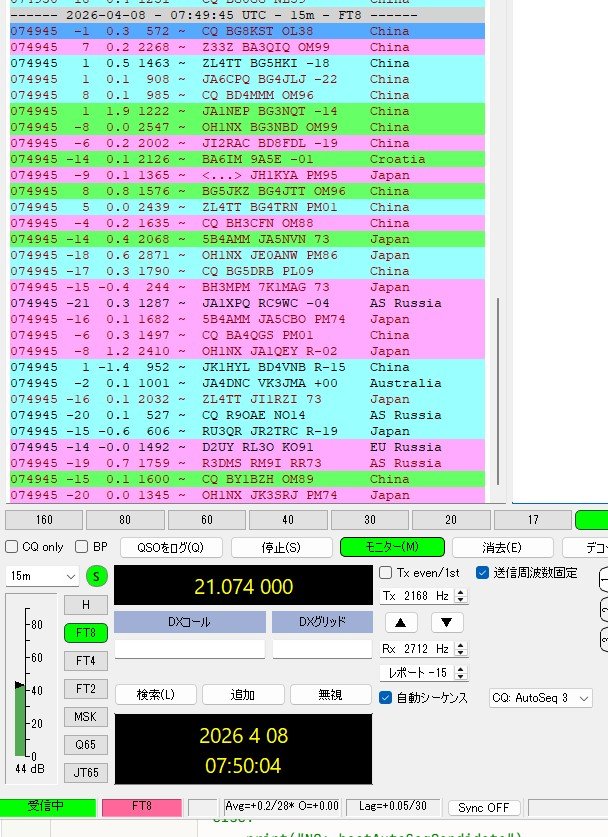Switch to 80 meter band button
Image resolution: width=608 pixels, height=837 pixels.
click(125, 520)
